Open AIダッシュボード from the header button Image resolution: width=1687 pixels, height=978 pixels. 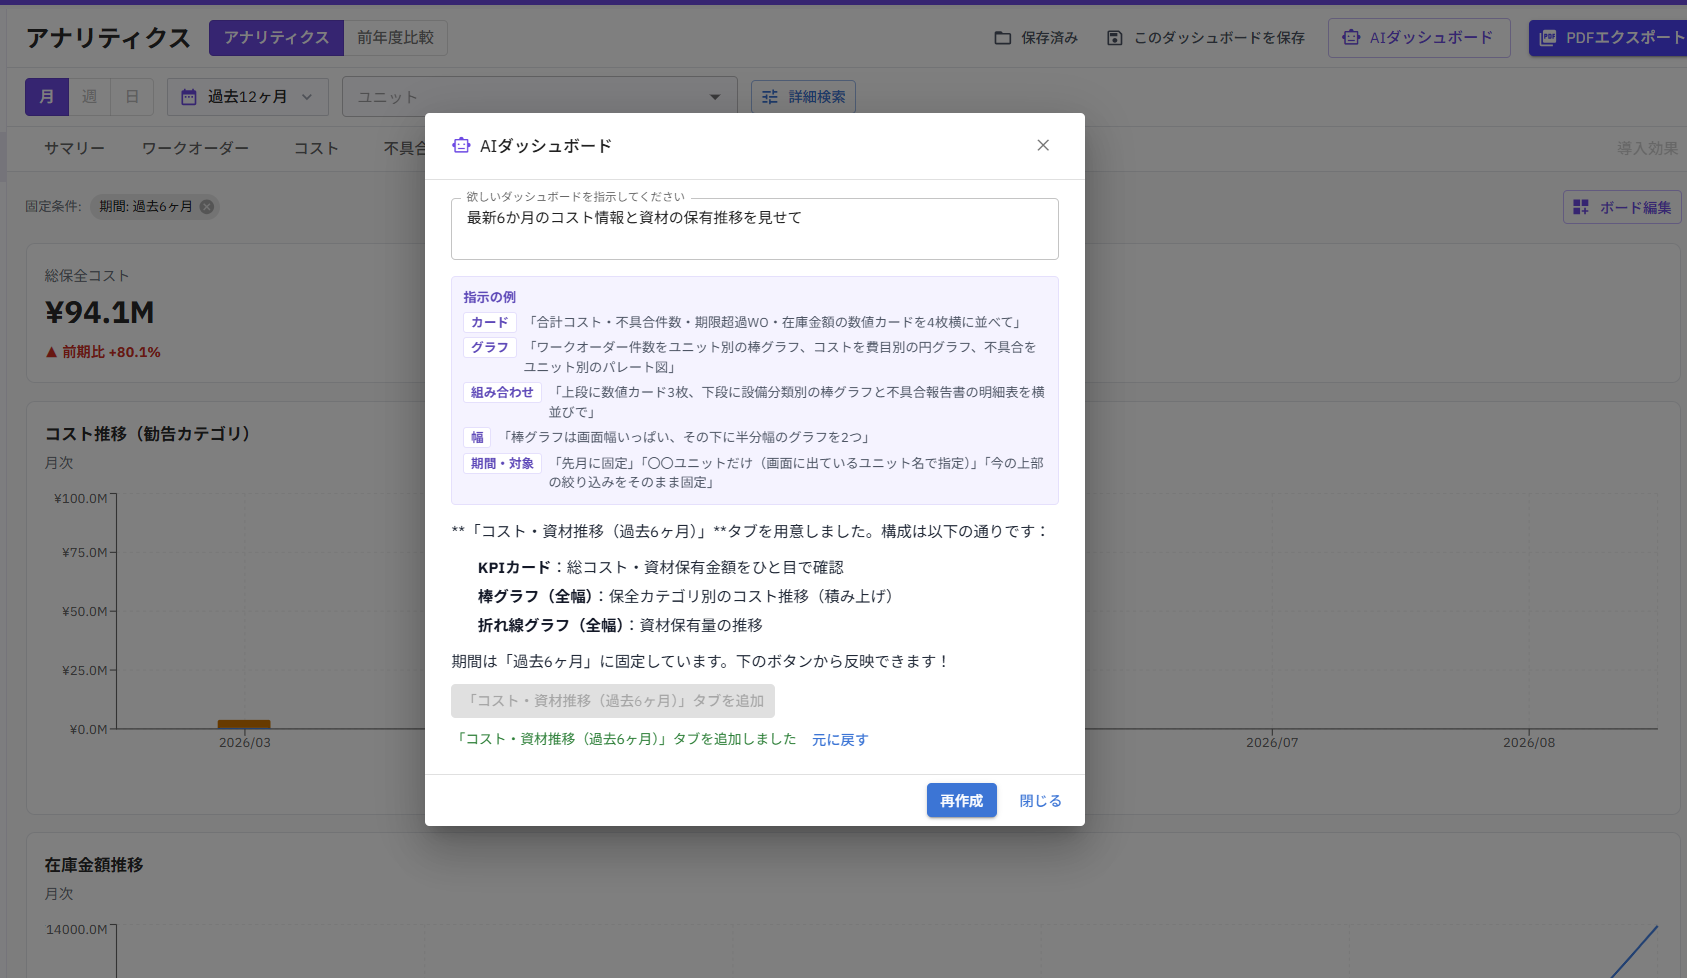(1419, 38)
